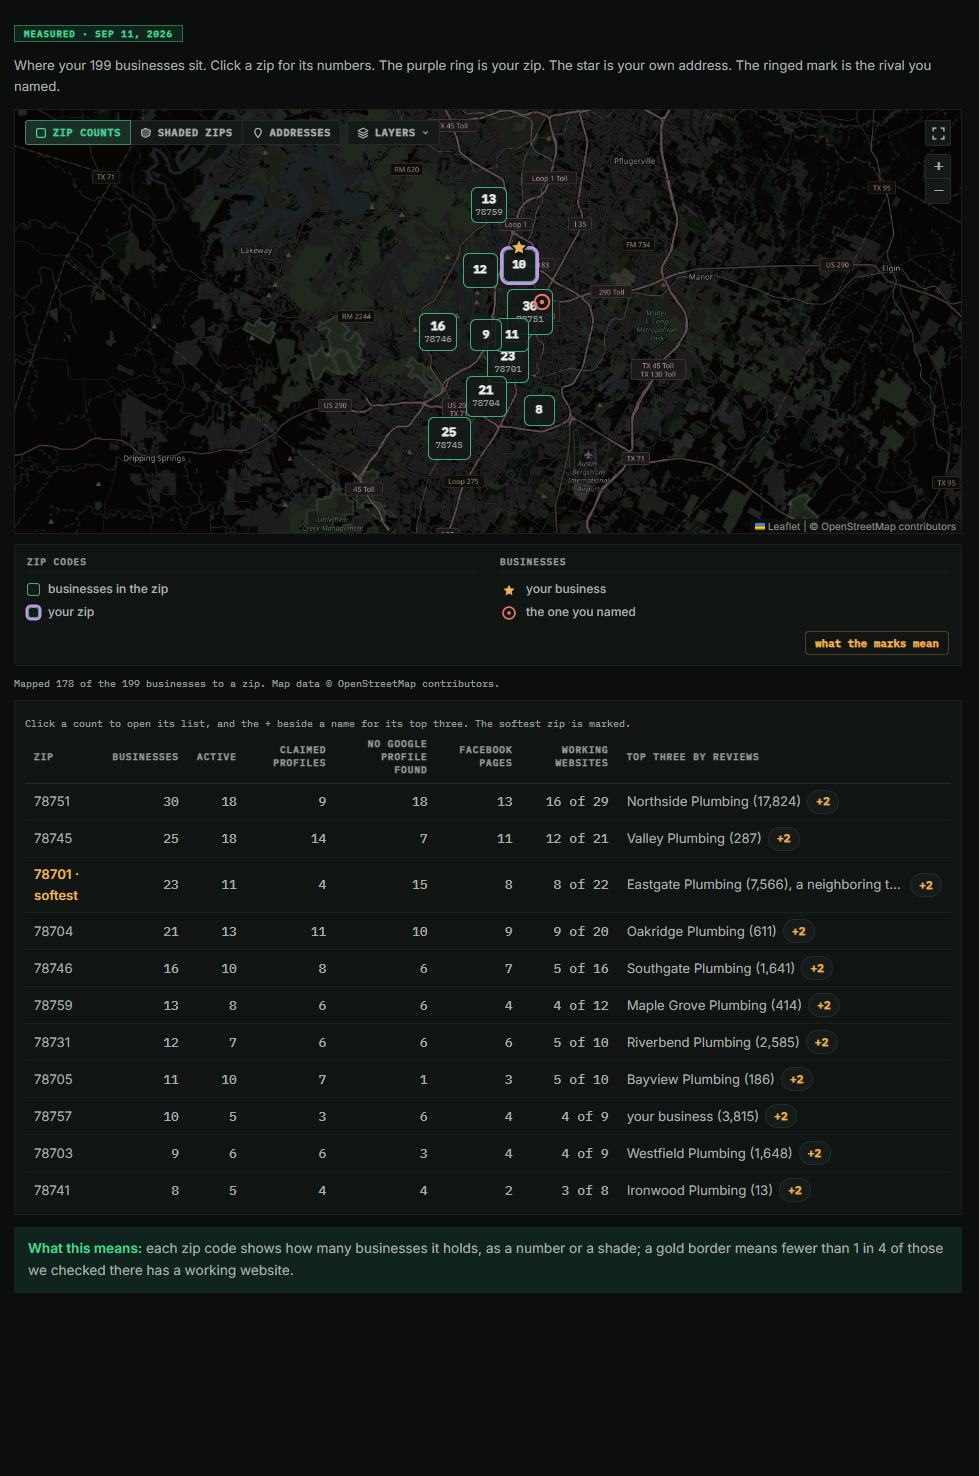The height and width of the screenshot is (1476, 979).
Task: Expand +2 beside Southgate Plumbing
Action: tap(817, 969)
